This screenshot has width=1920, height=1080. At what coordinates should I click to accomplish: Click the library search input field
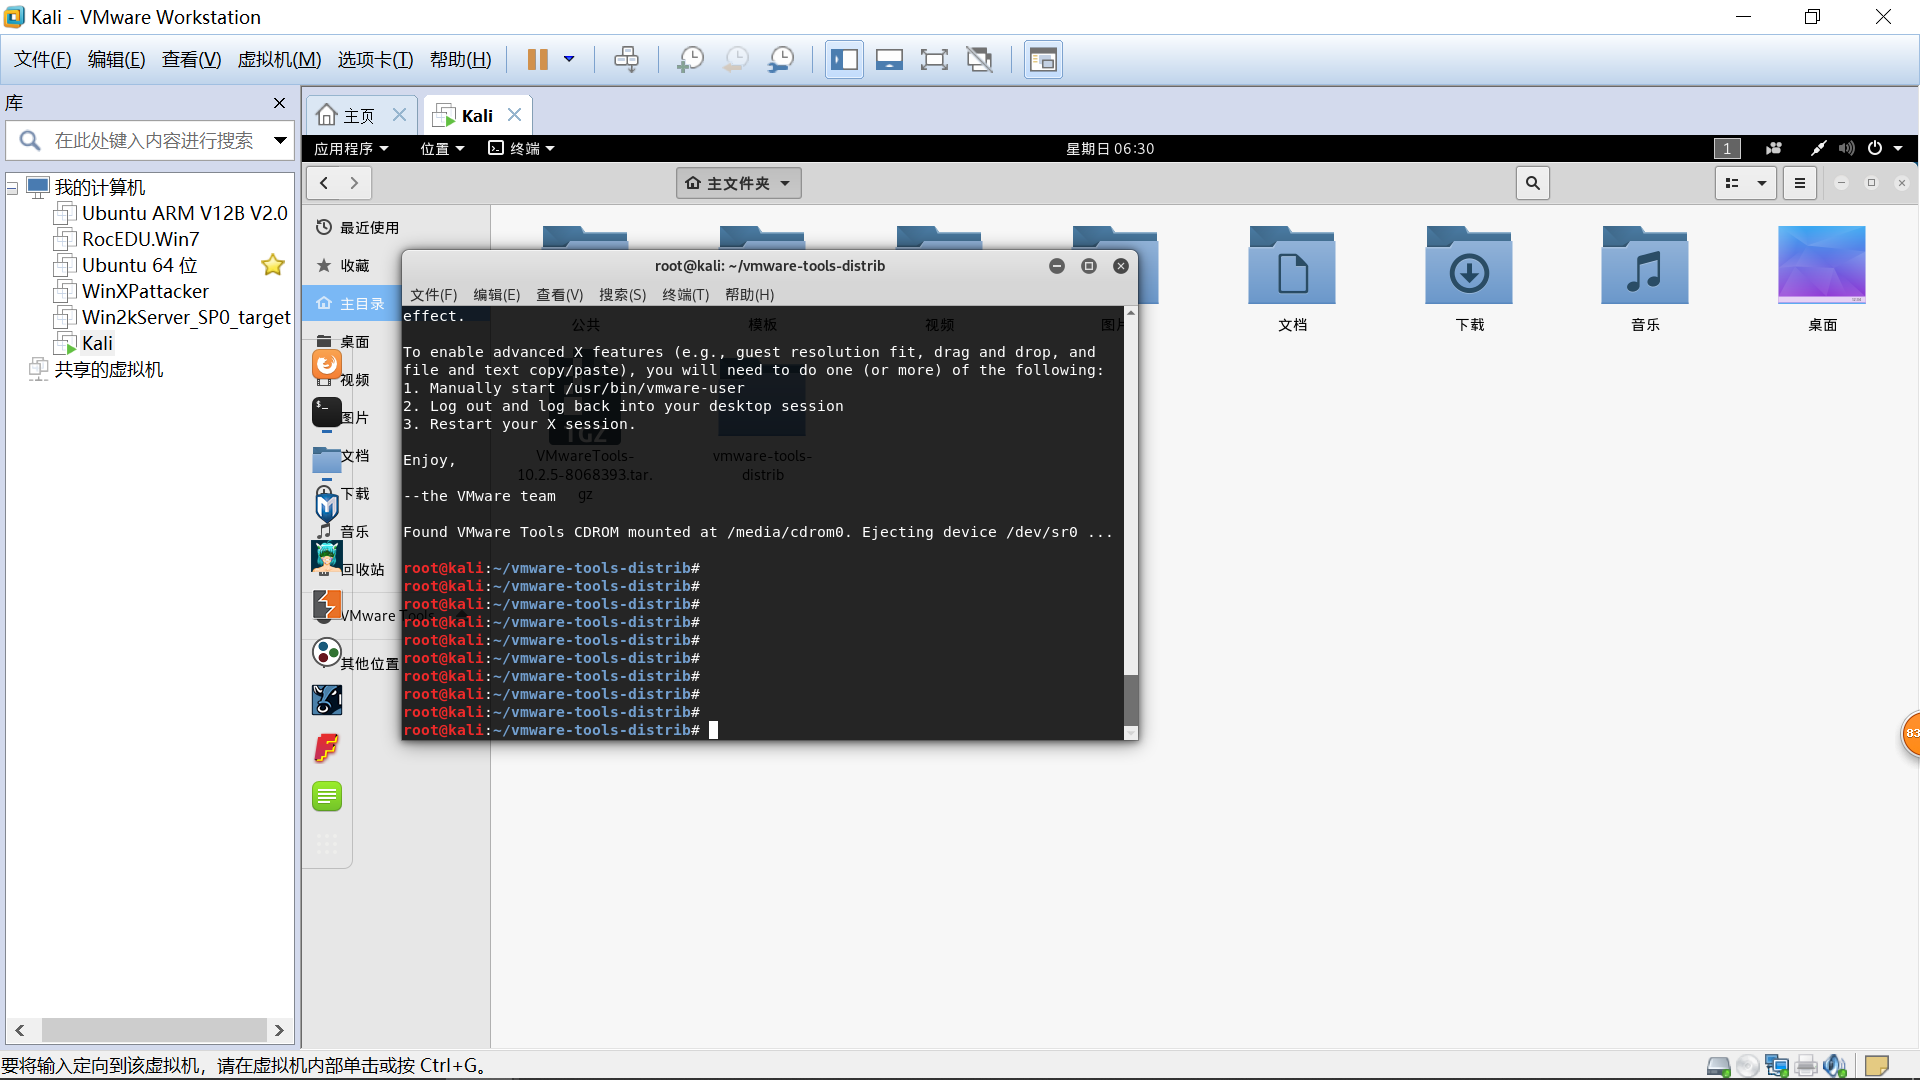point(155,141)
